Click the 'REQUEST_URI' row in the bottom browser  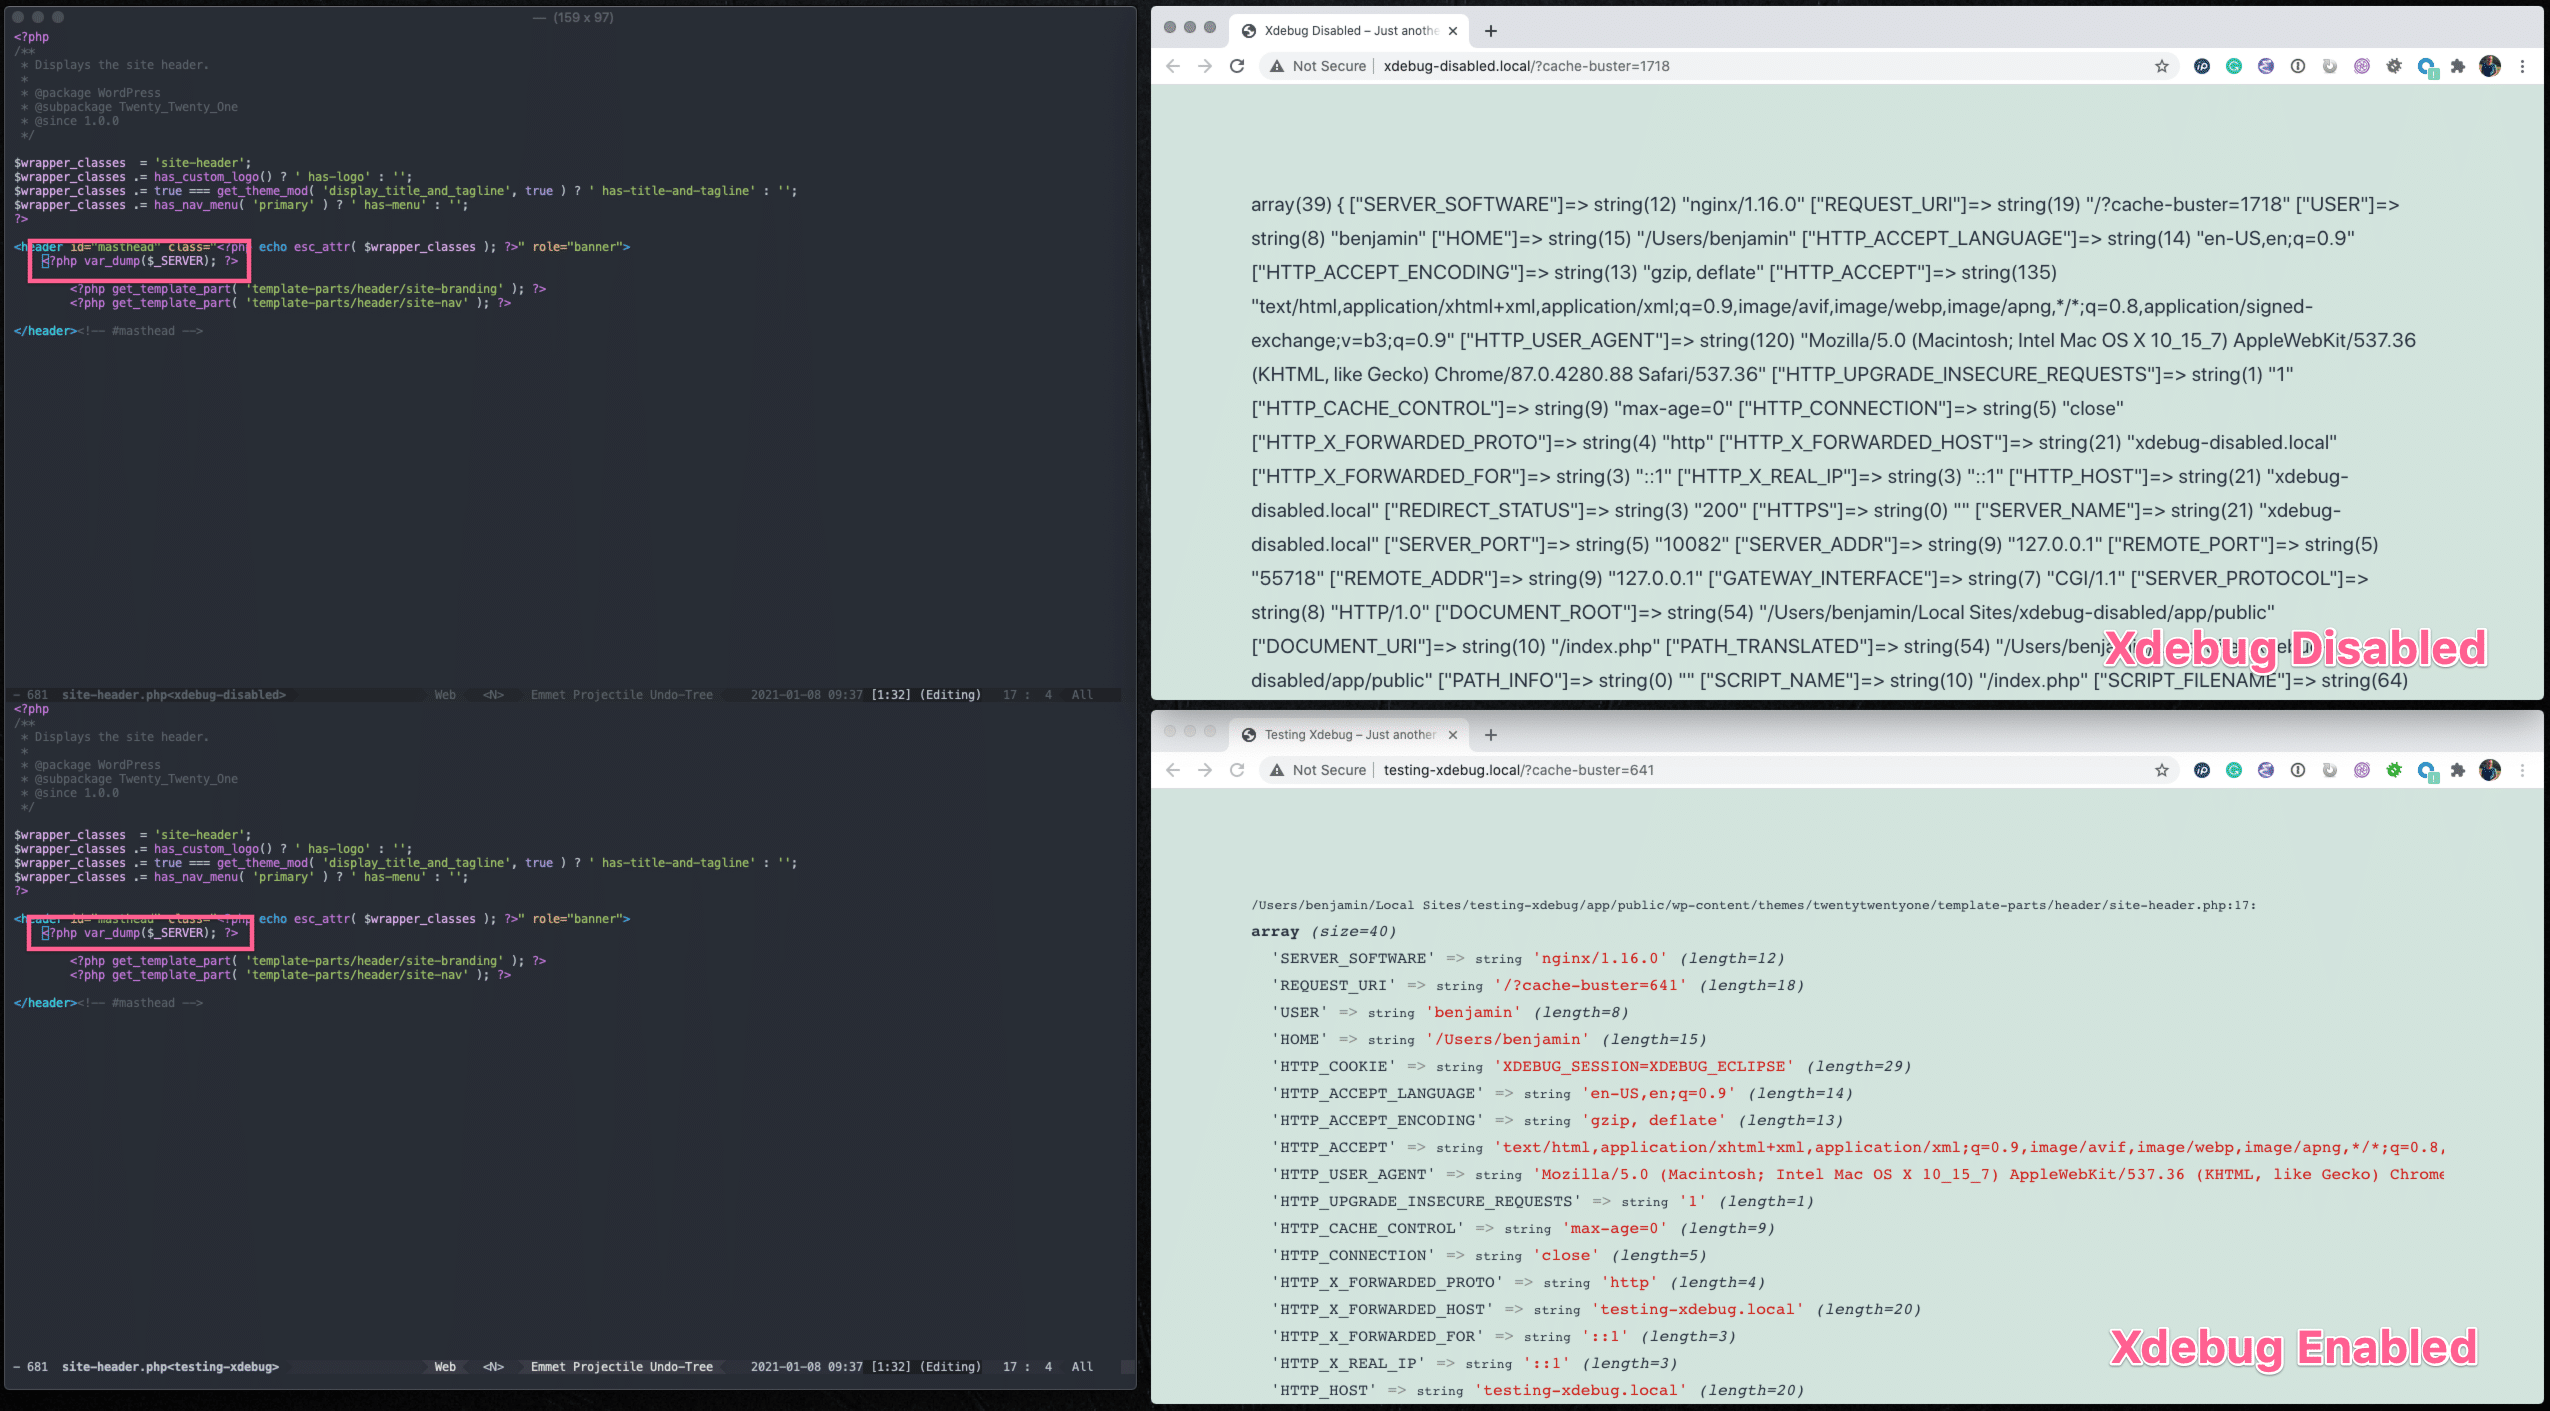(x=1537, y=986)
